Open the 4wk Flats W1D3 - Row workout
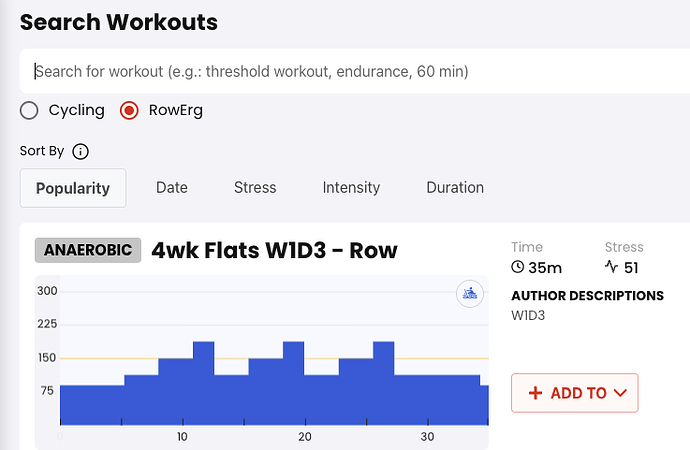The image size is (690, 450). pos(274,250)
